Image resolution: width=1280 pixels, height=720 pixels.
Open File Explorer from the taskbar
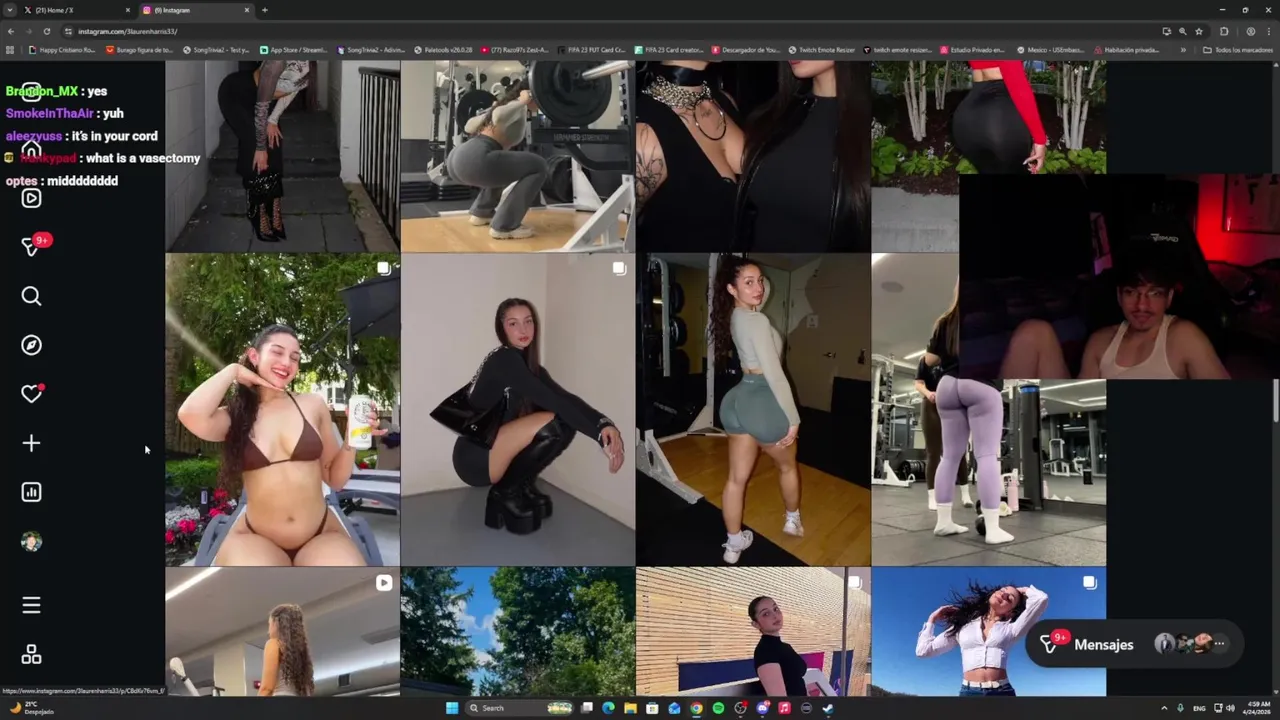[x=630, y=708]
